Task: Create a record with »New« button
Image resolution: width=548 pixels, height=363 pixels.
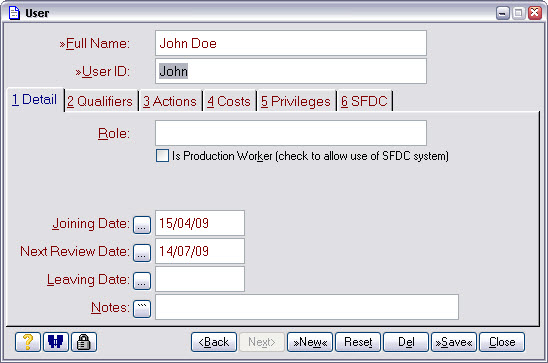Action: [310, 342]
